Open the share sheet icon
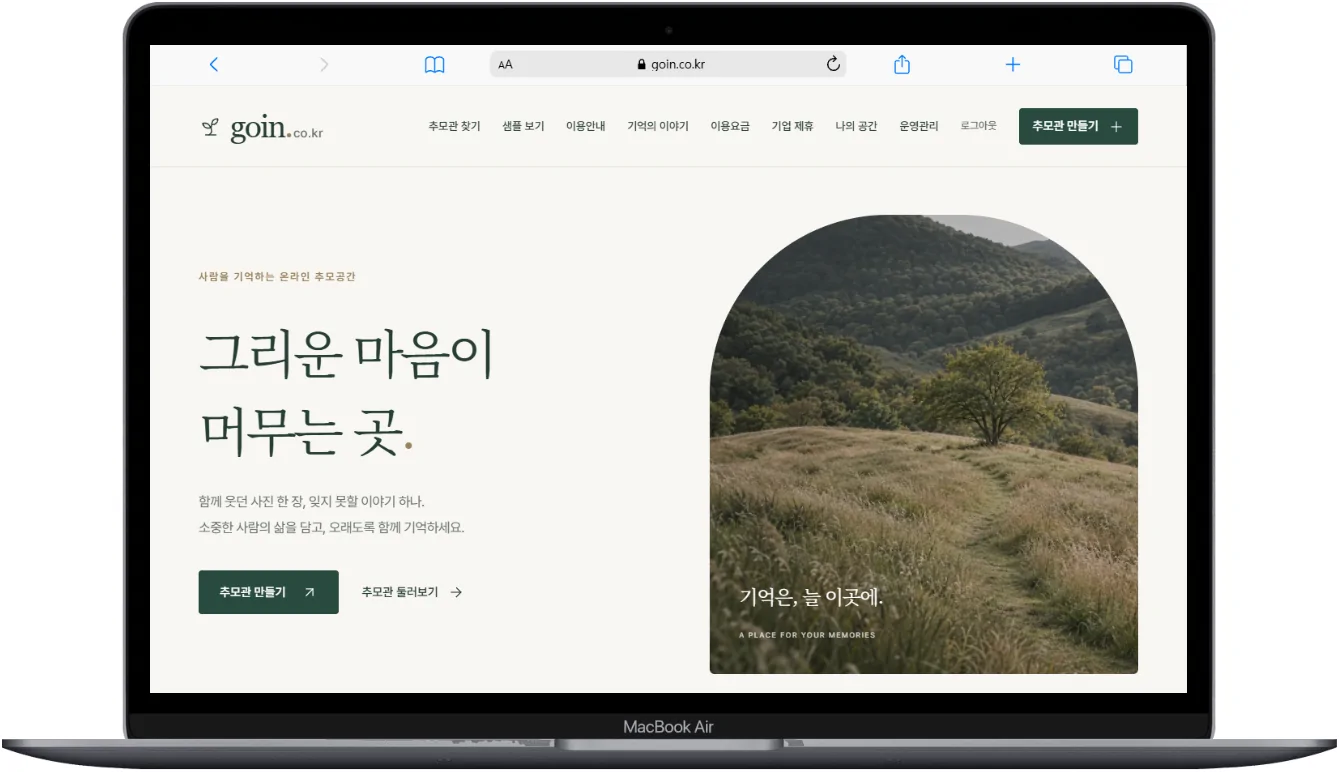This screenshot has width=1339, height=772. coord(901,64)
